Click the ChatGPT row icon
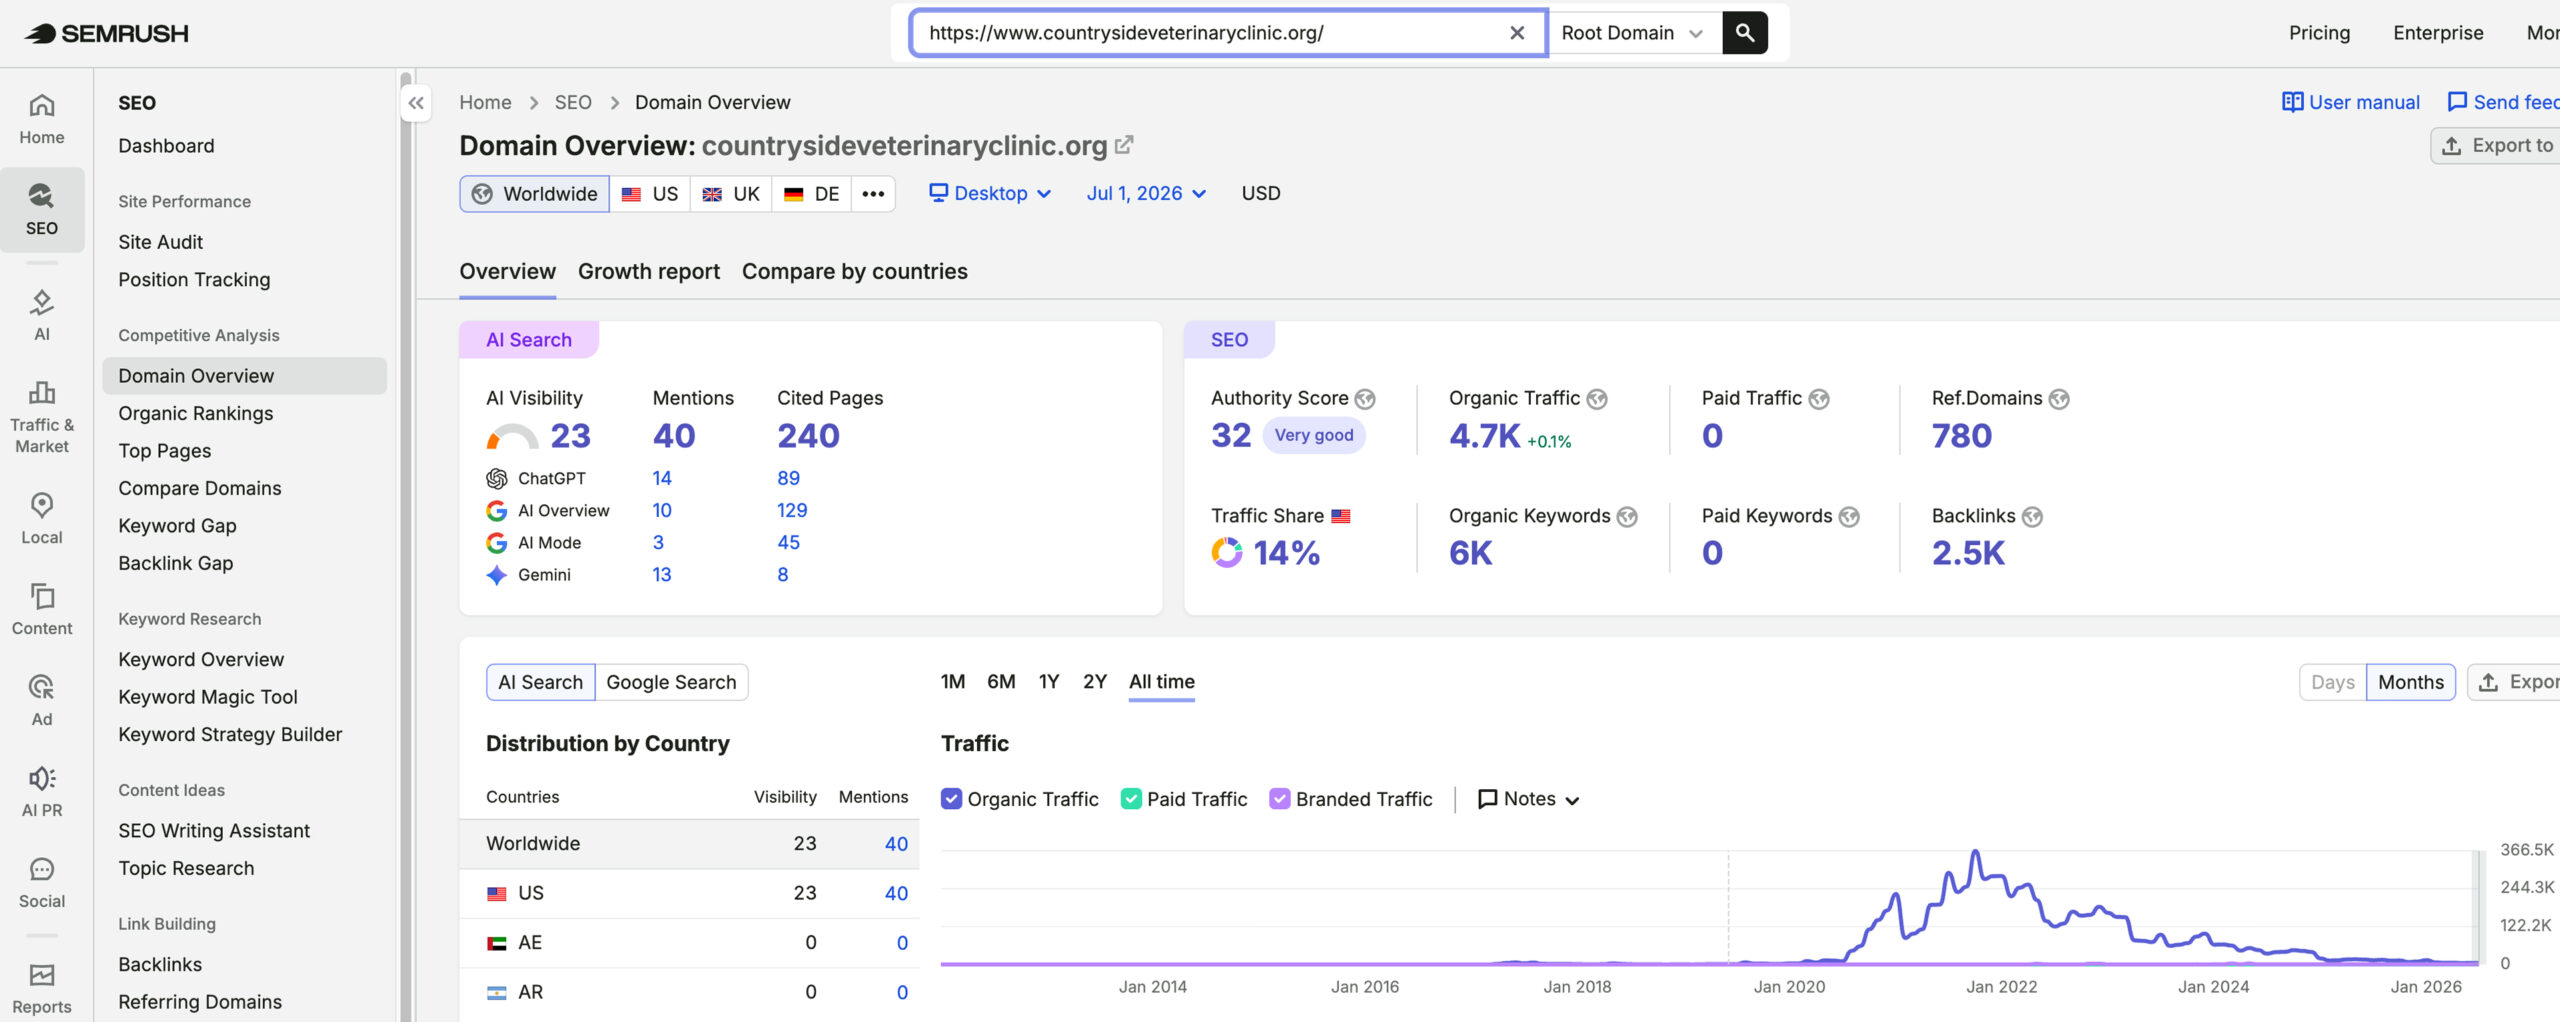The height and width of the screenshot is (1022, 2560). (x=496, y=479)
